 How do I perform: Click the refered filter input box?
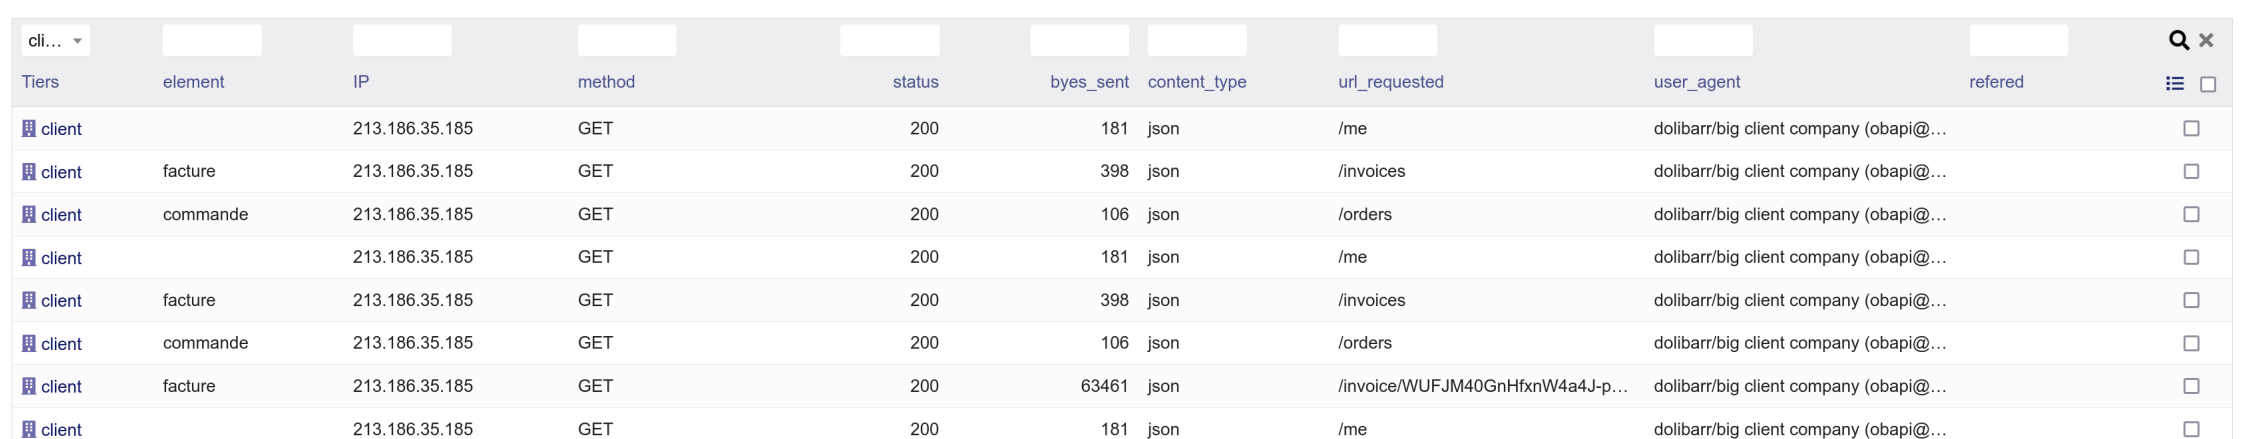(2018, 41)
